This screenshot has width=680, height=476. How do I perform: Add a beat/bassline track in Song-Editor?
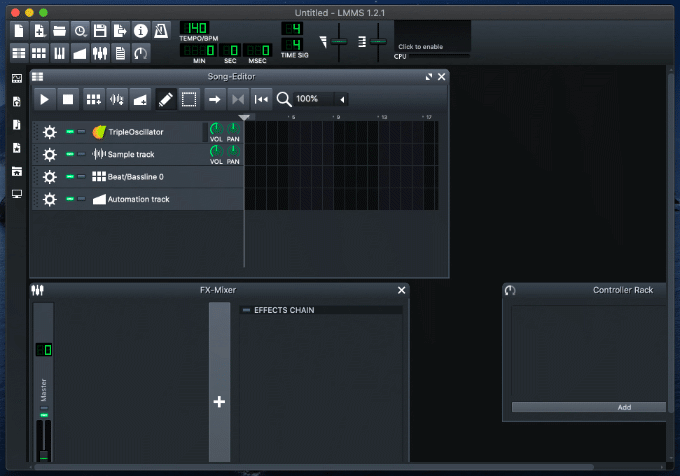coord(94,100)
